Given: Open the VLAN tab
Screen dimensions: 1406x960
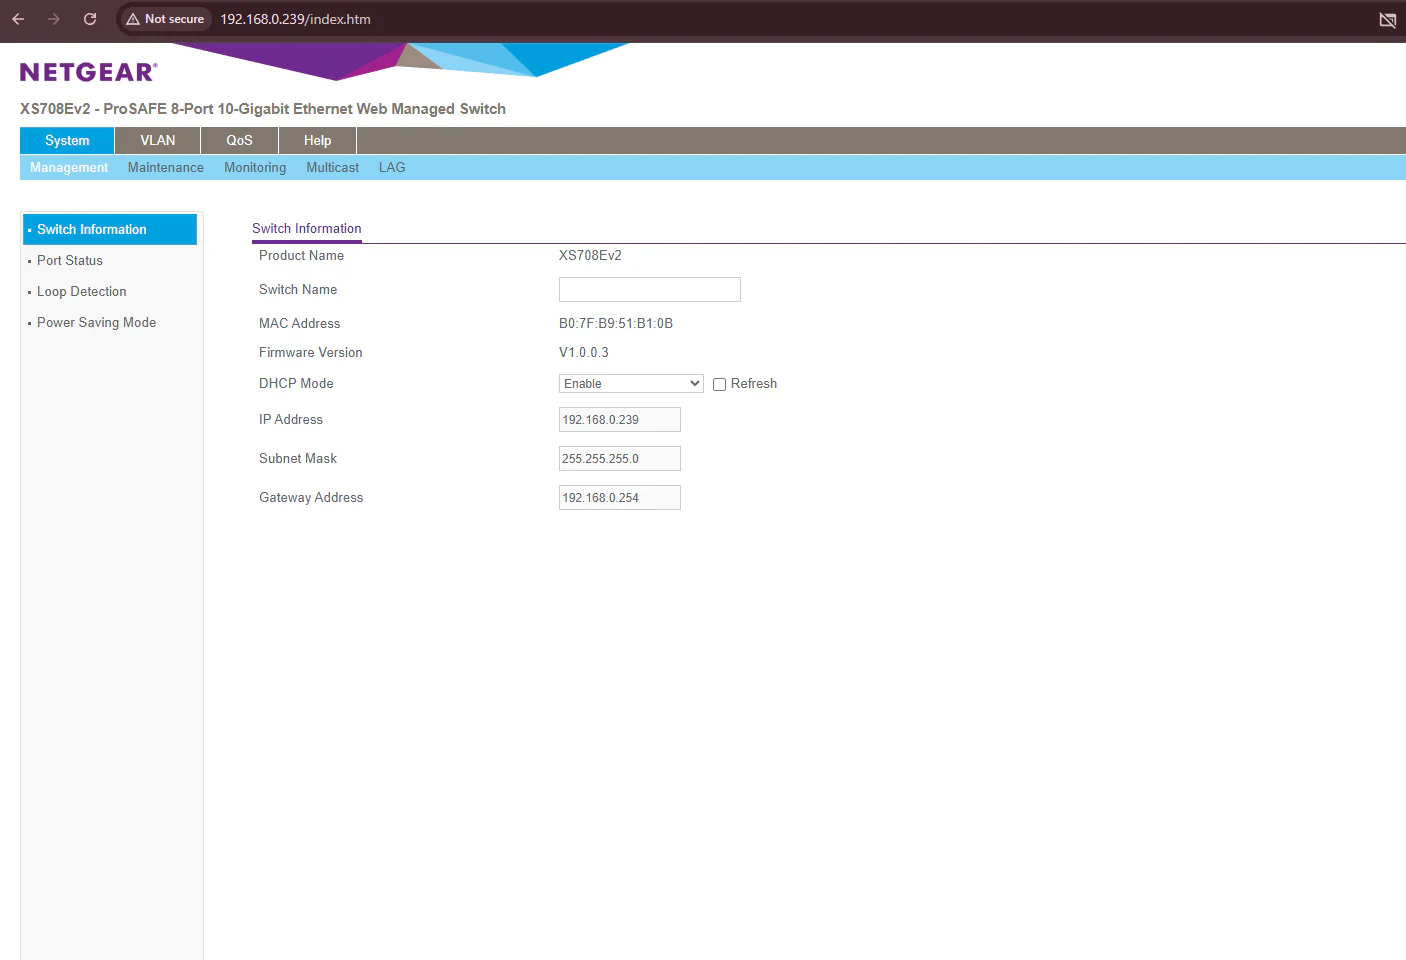Looking at the screenshot, I should tap(158, 141).
